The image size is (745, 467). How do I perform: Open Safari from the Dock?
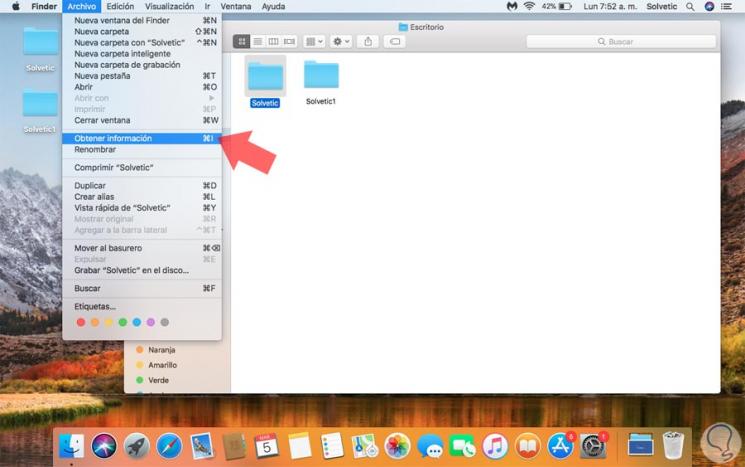pos(169,445)
